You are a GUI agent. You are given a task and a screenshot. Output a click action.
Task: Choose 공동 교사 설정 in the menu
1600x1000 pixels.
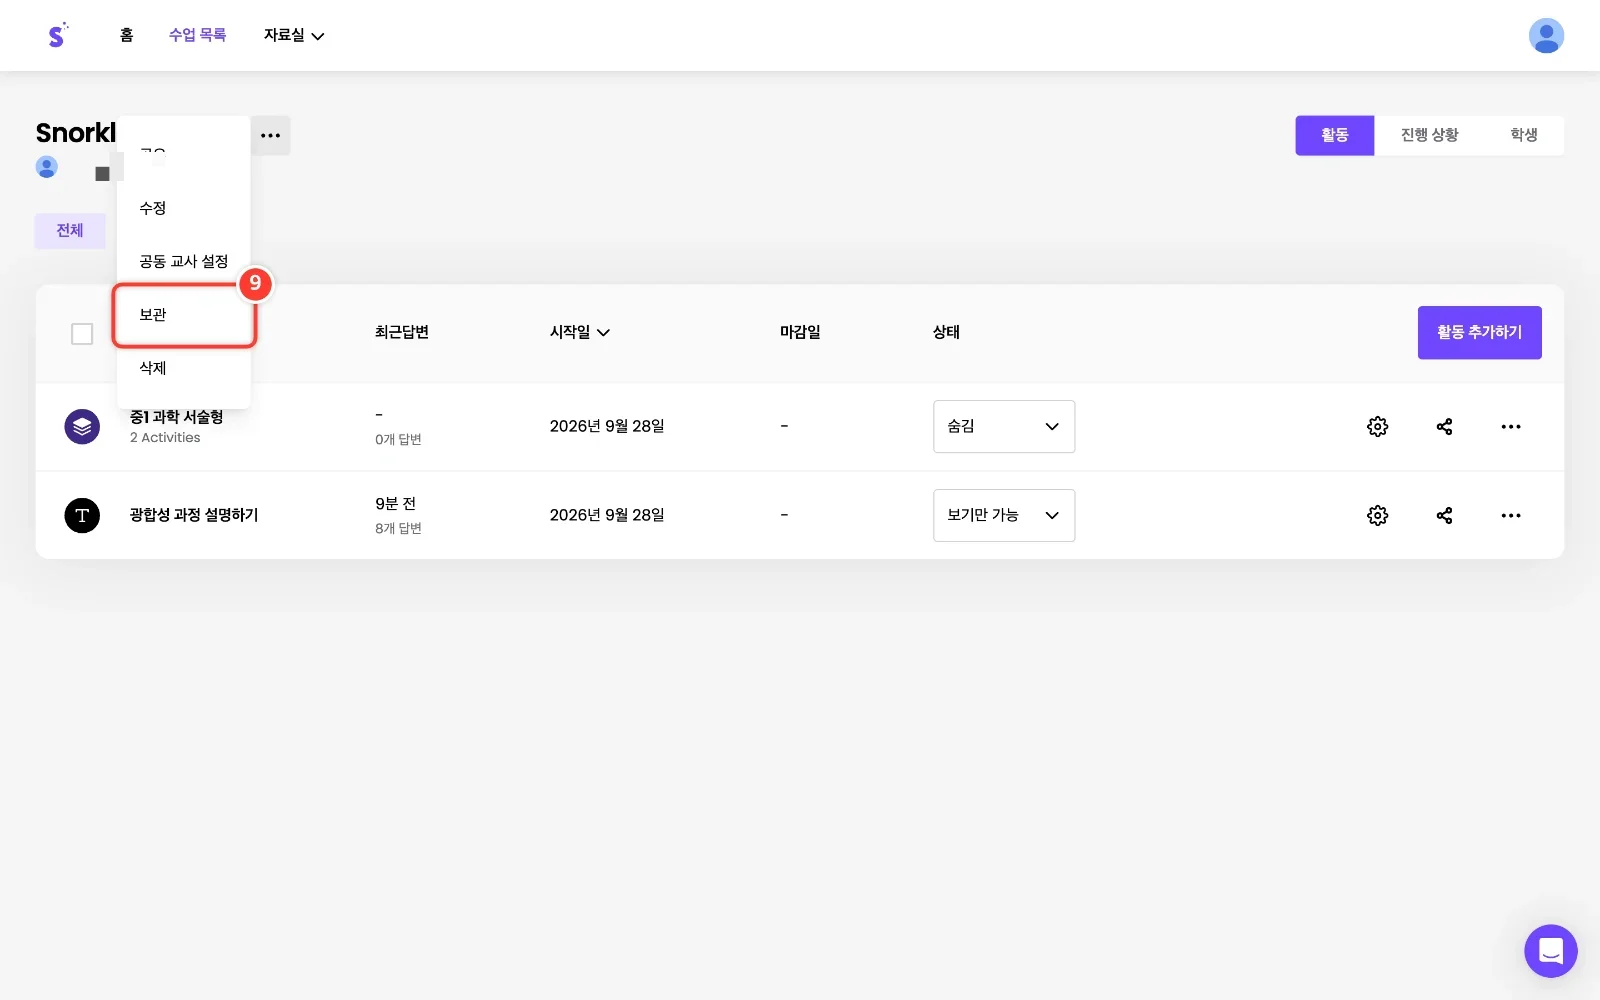(x=183, y=261)
